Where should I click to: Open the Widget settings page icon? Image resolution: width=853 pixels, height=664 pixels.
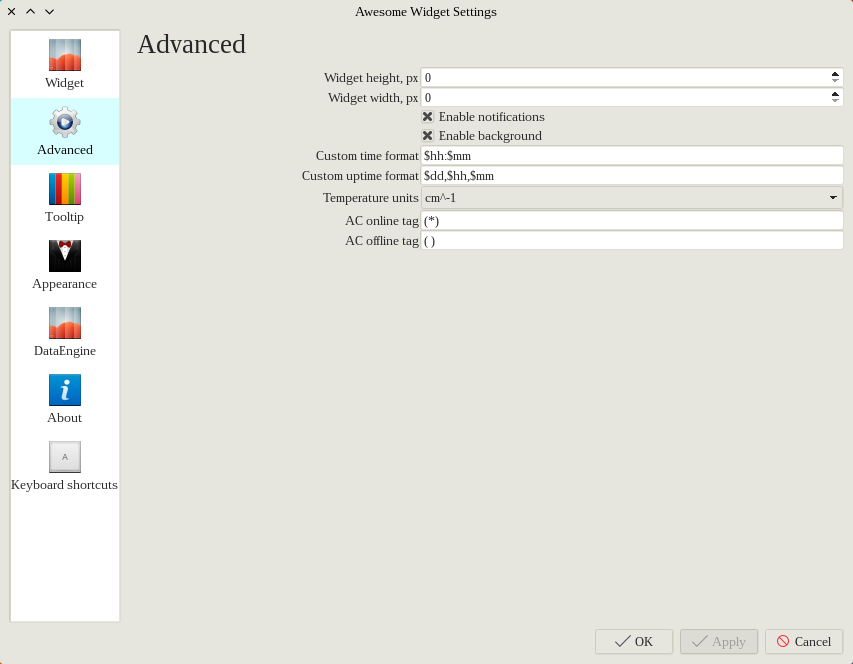point(65,55)
